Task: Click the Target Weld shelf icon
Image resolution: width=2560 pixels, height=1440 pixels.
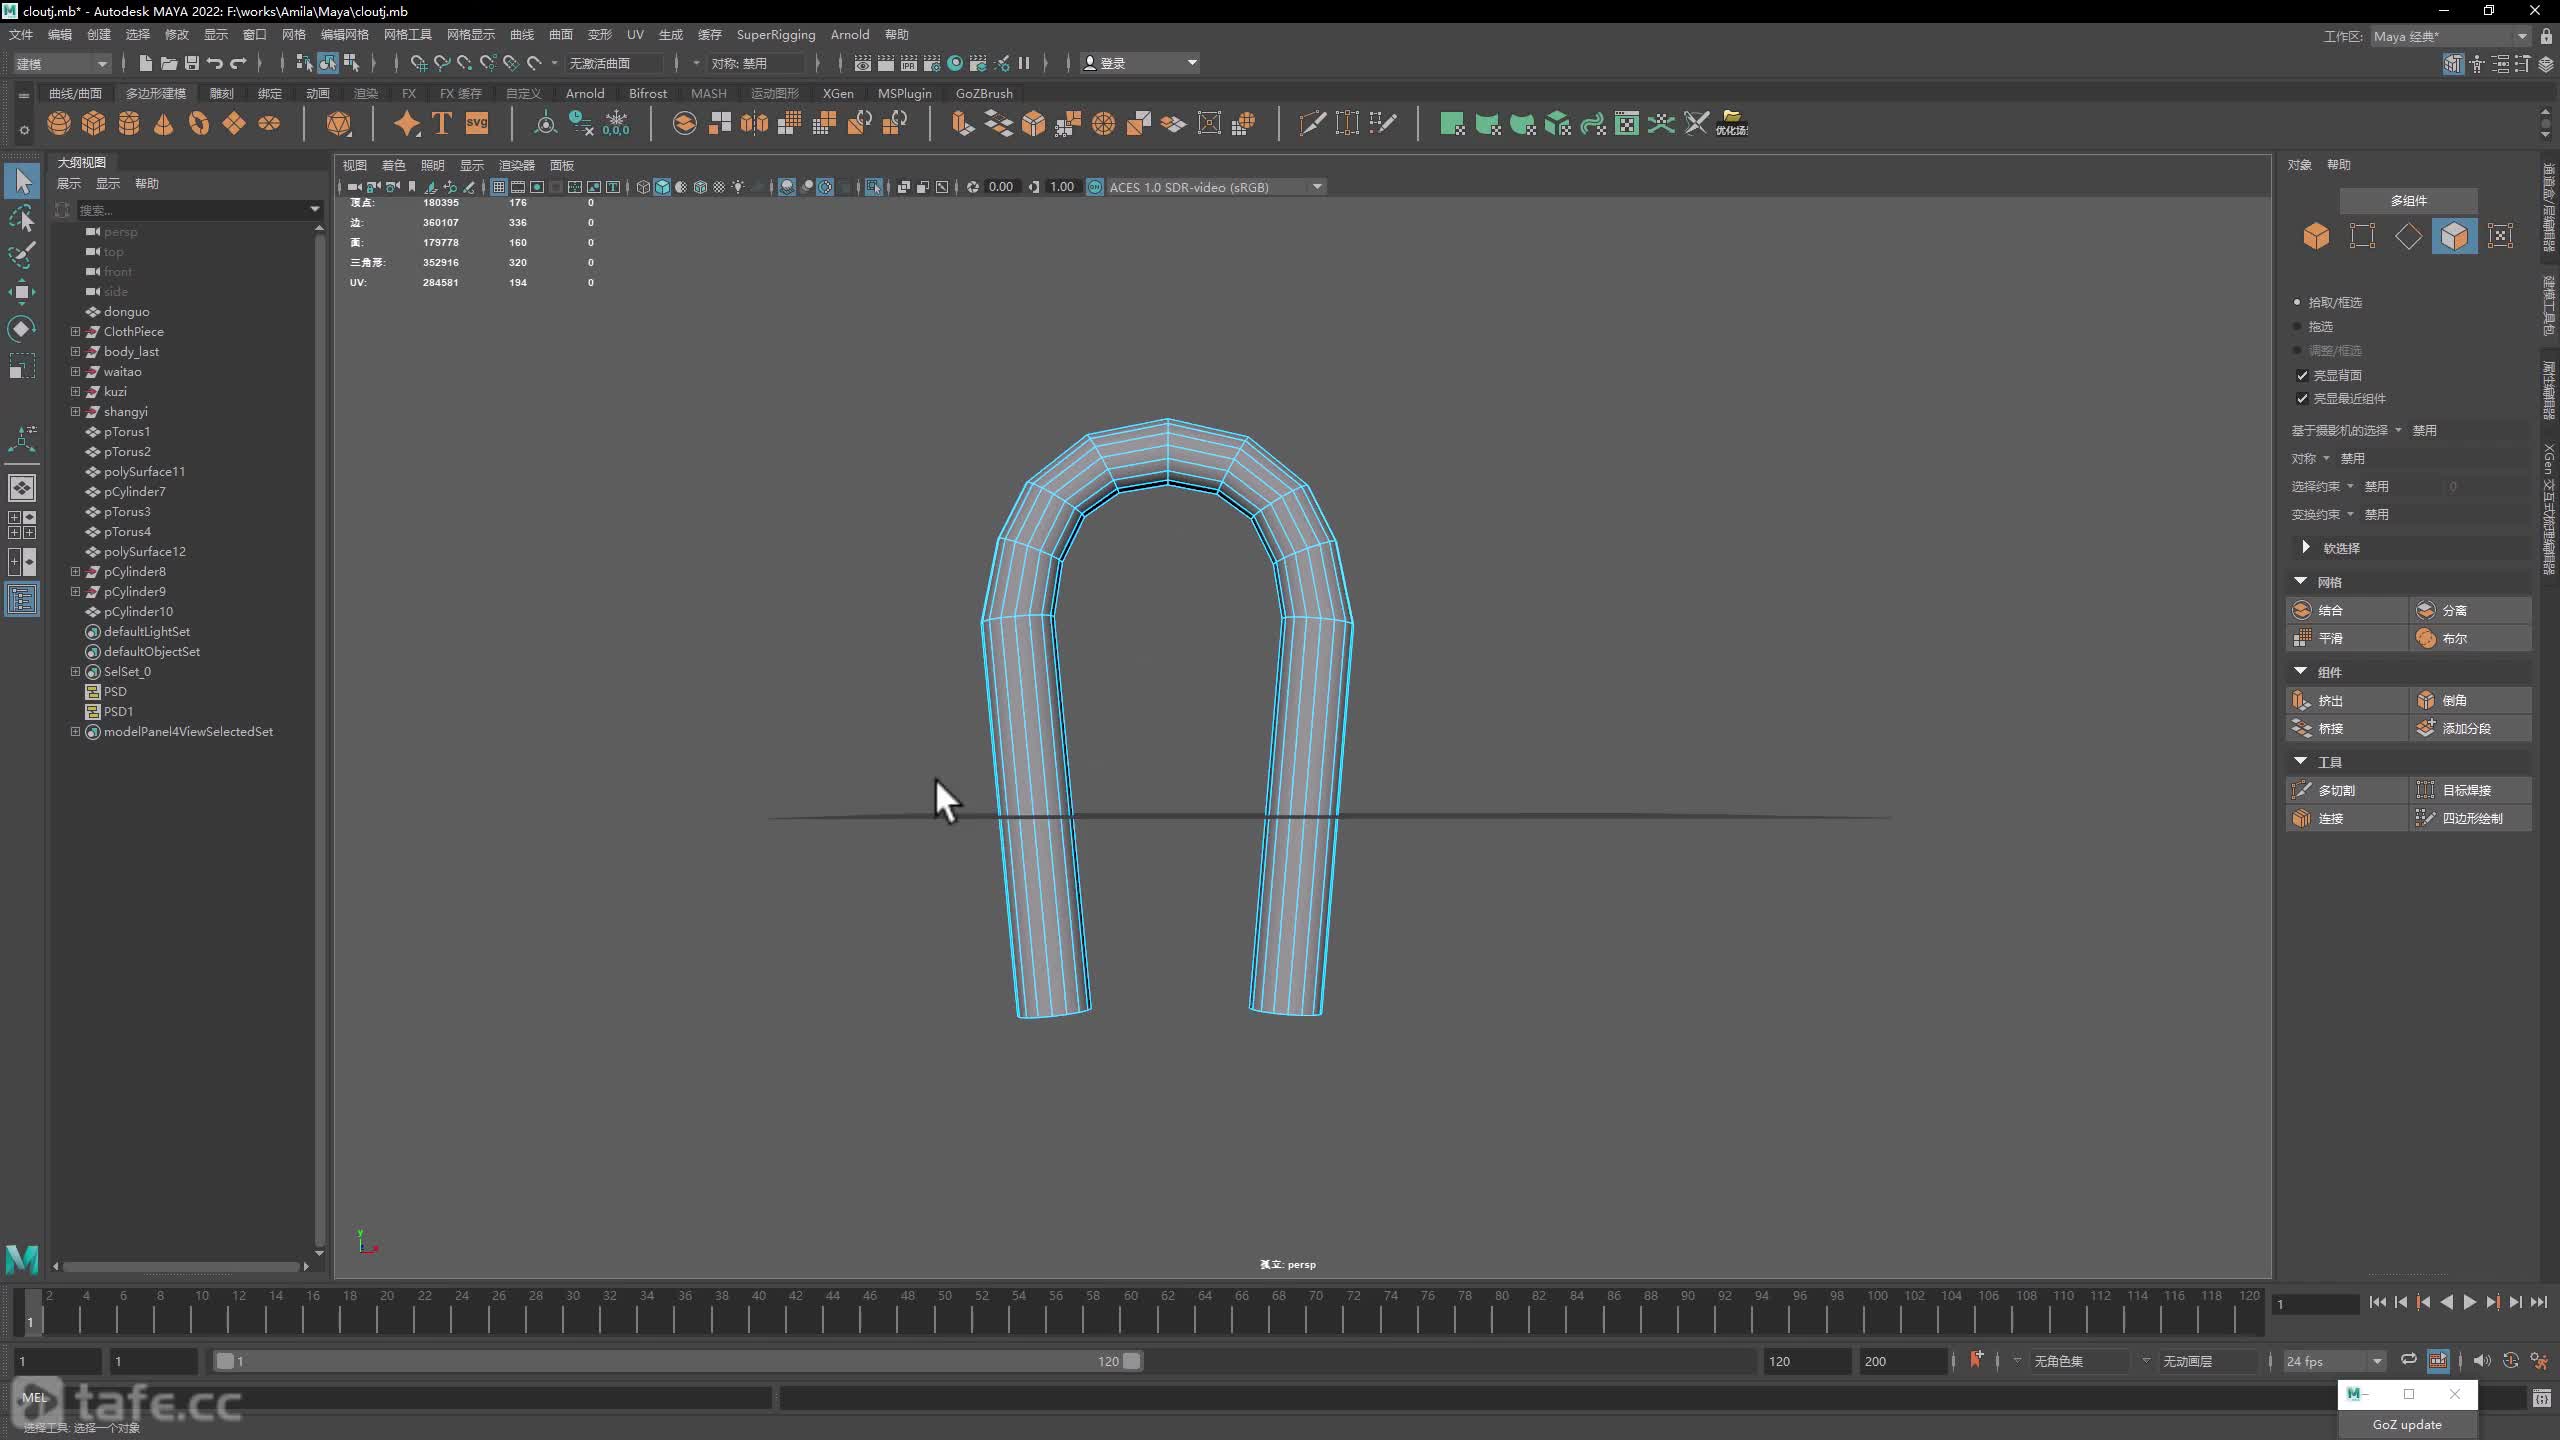Action: point(1347,124)
